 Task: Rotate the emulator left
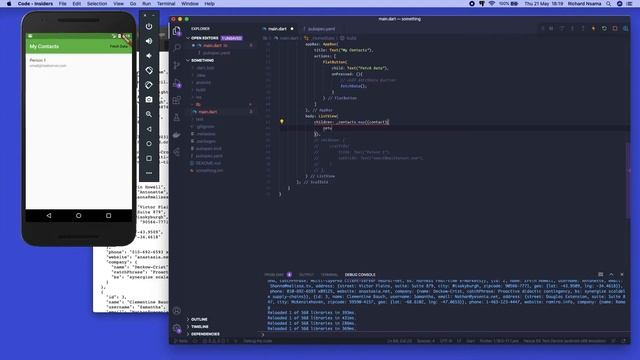click(149, 70)
